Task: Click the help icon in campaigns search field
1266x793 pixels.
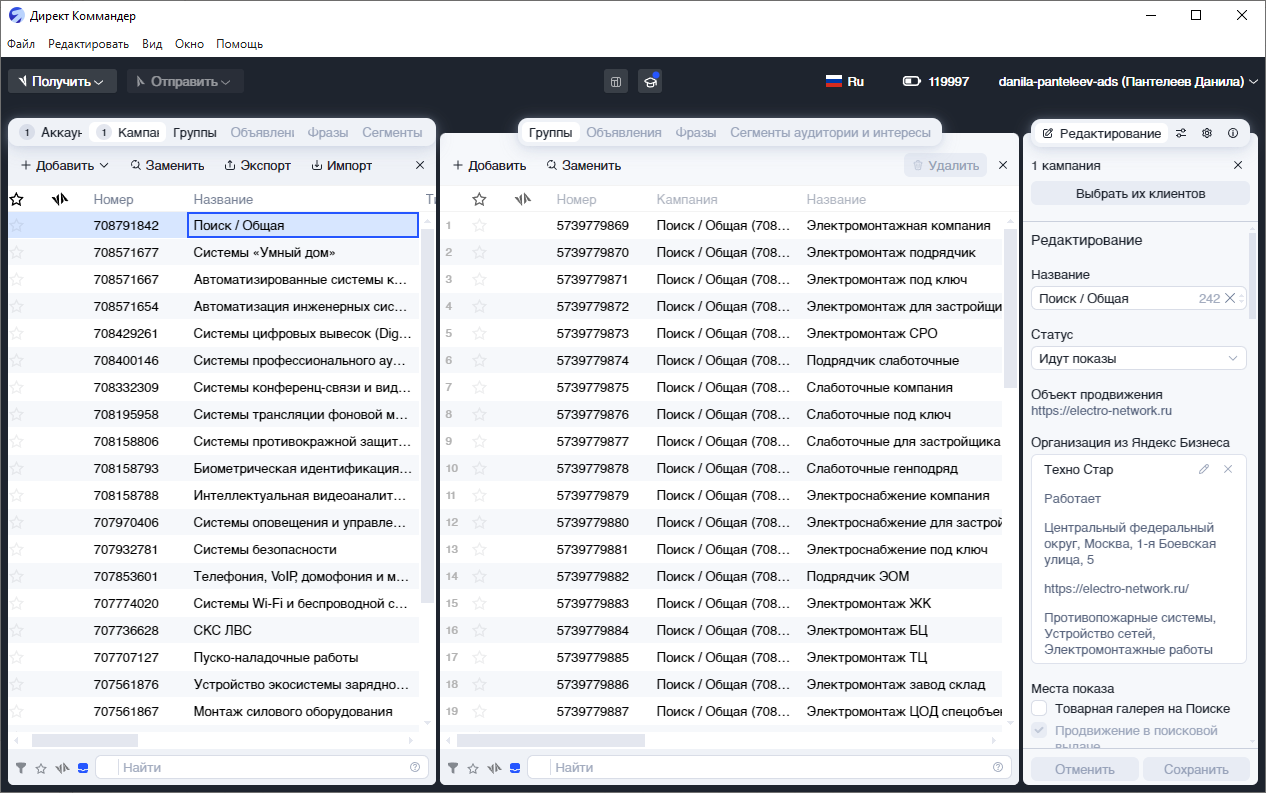Action: point(415,767)
